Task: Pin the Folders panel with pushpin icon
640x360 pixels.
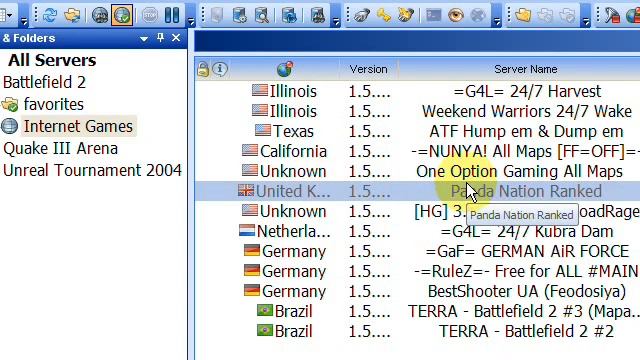Action: pos(160,38)
